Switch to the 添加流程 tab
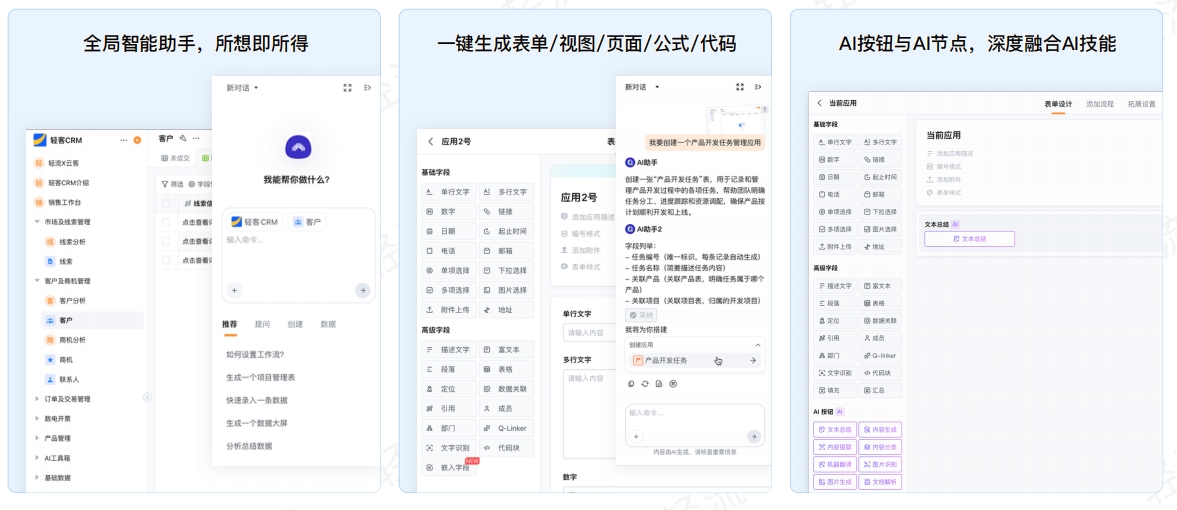This screenshot has width=1177, height=510. click(1099, 103)
